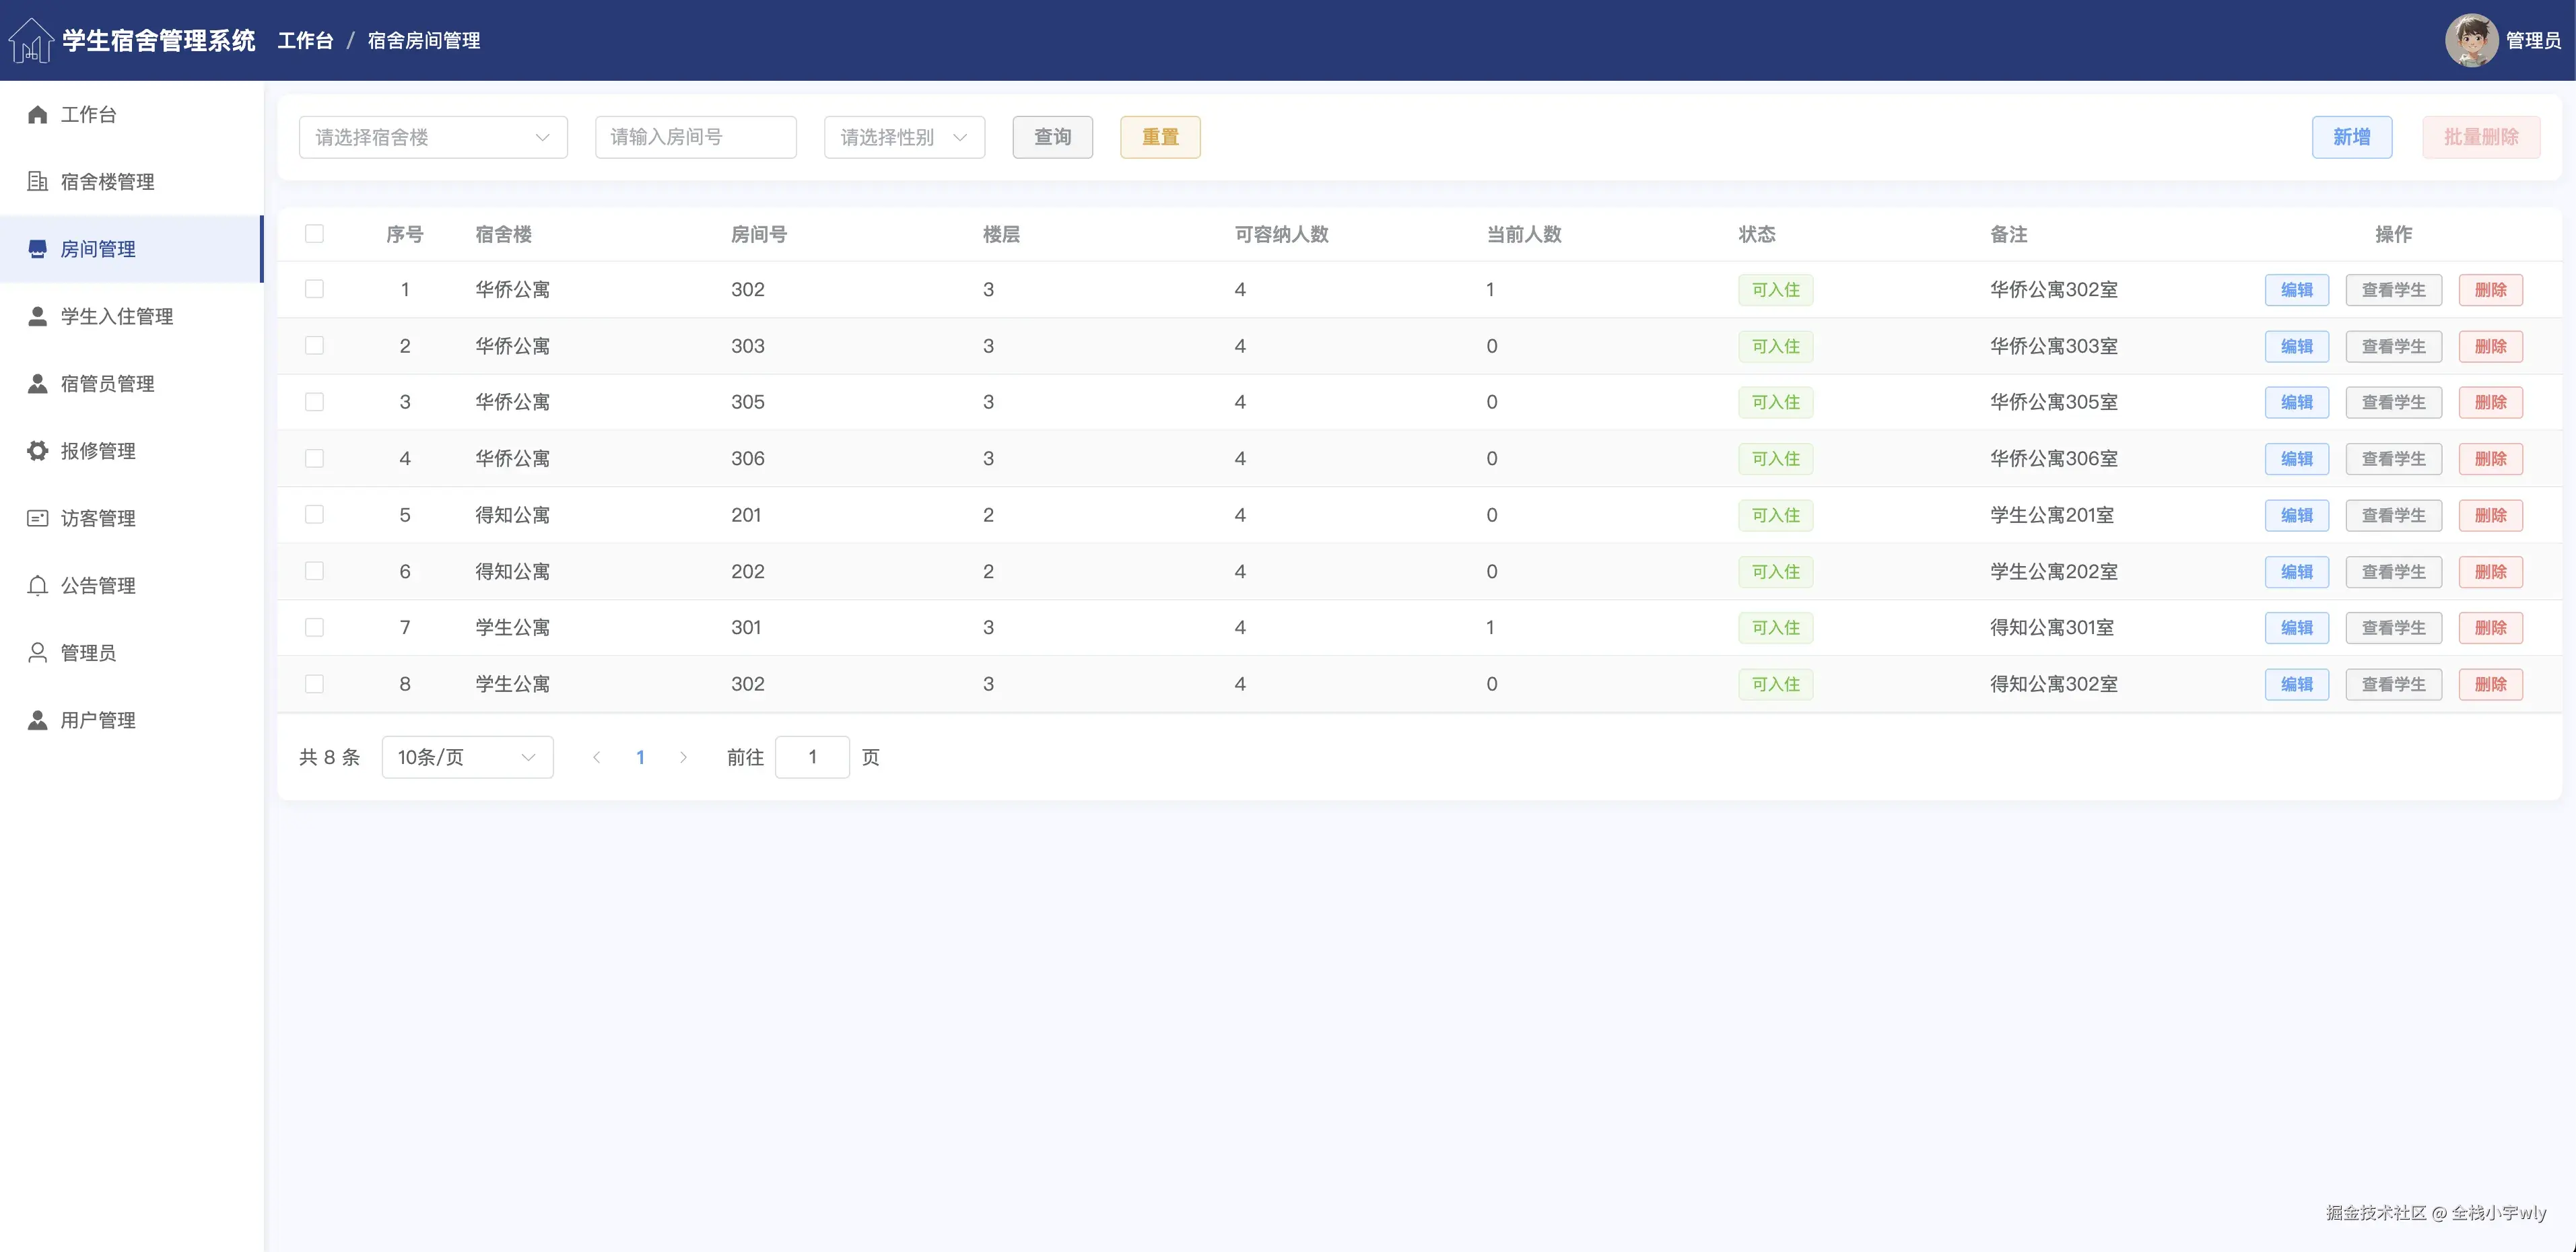Viewport: 2576px width, 1252px height.
Task: Click the home icon beside 工作台
Action: [x=38, y=115]
